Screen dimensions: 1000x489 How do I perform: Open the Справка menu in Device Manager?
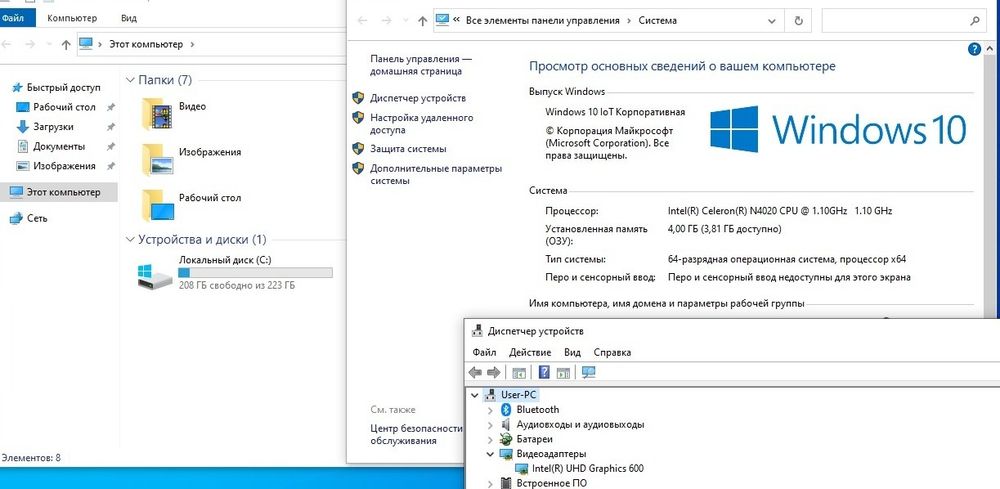click(612, 352)
